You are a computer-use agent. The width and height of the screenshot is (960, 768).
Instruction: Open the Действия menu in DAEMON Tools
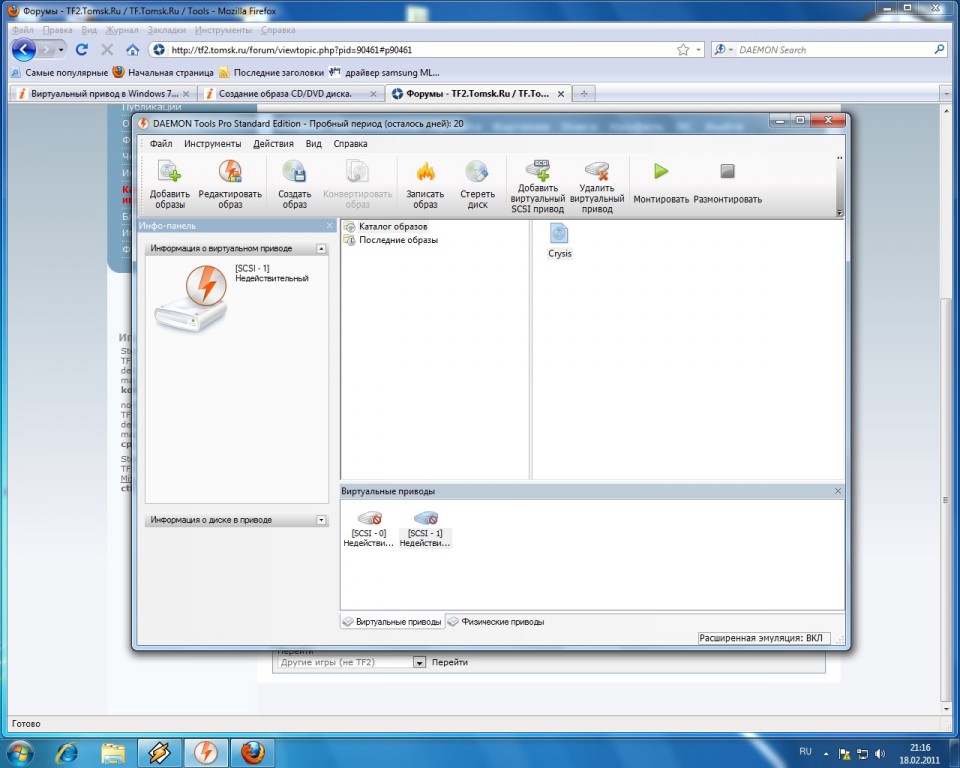(273, 144)
